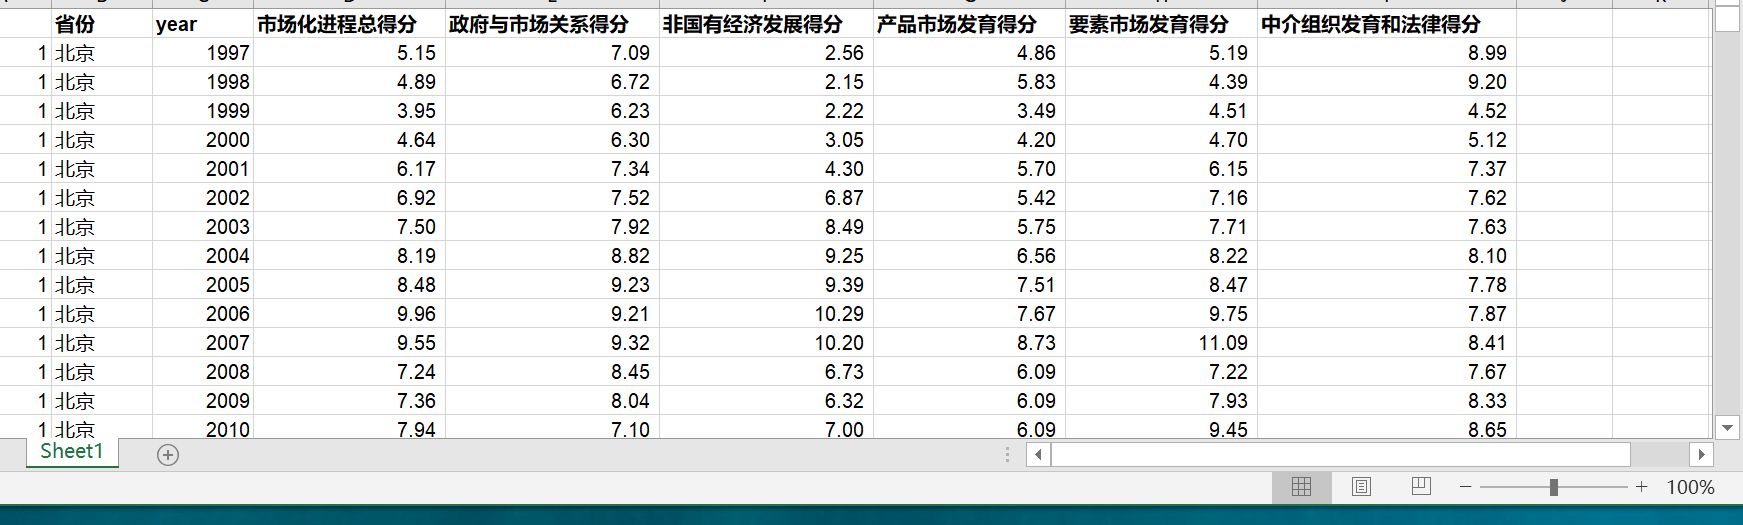
Task: Select cell with value 6.56
Action: 969,256
